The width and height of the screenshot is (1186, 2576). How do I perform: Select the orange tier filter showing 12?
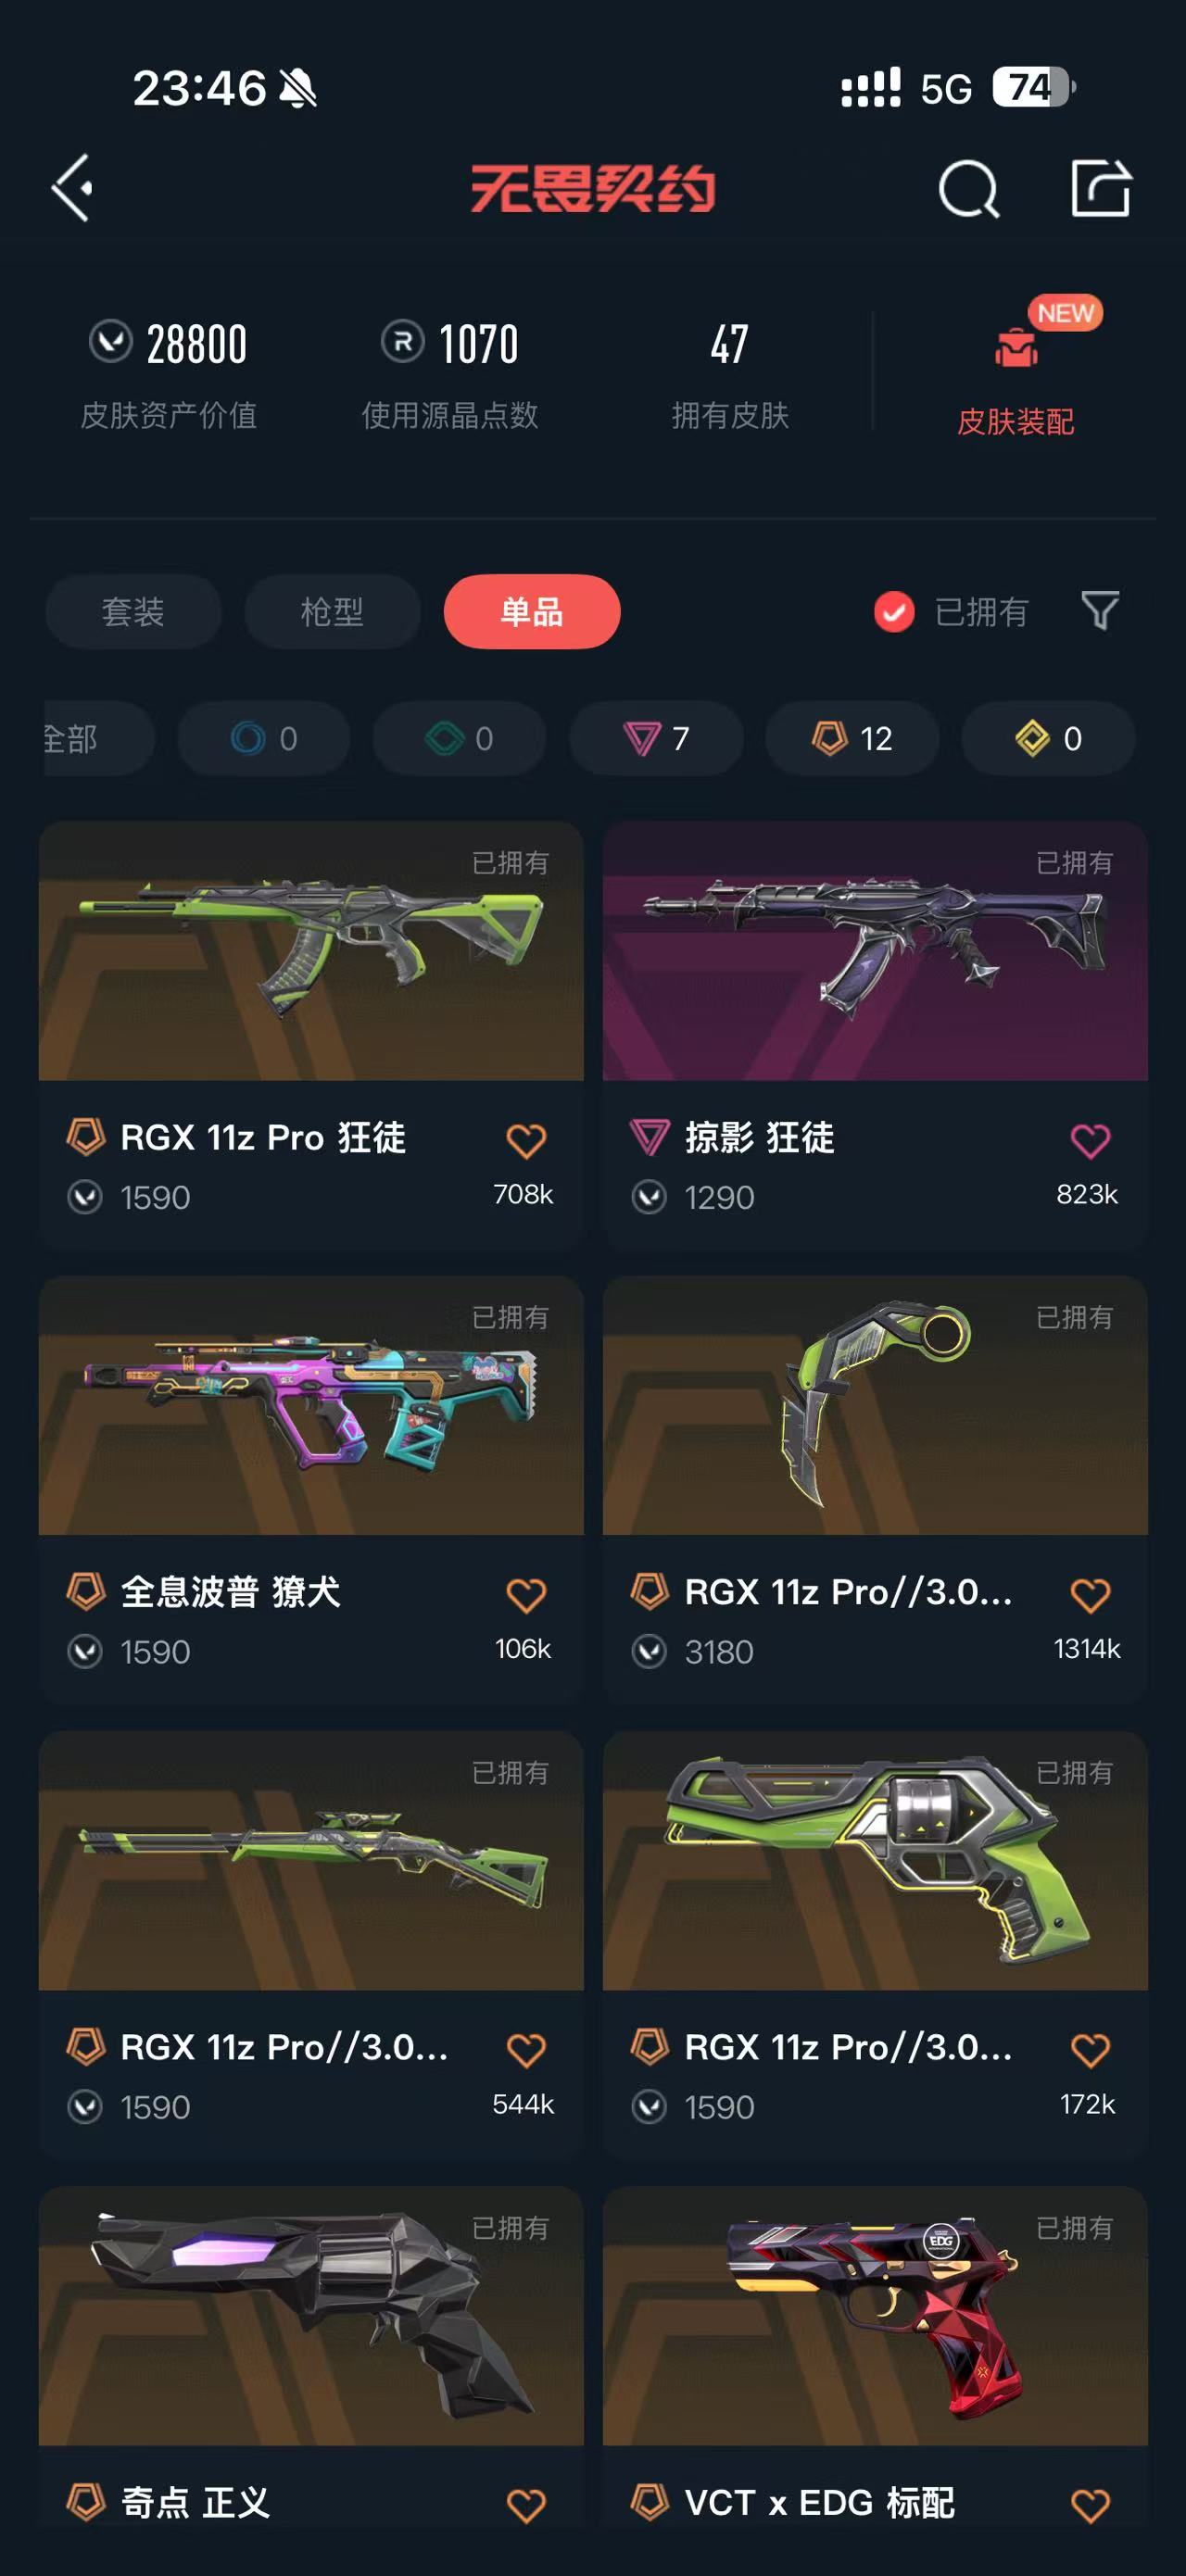tap(852, 738)
